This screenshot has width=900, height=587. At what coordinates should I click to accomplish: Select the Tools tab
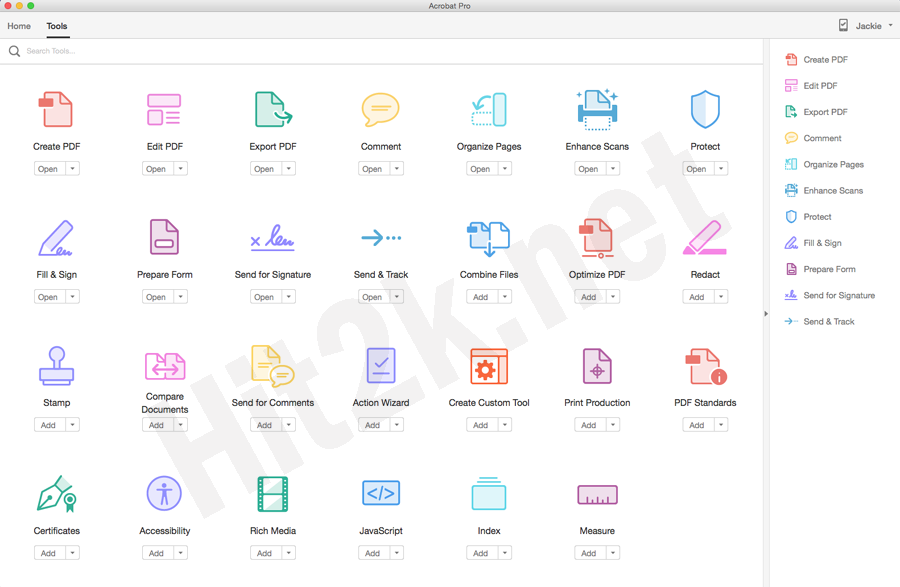pyautogui.click(x=57, y=26)
